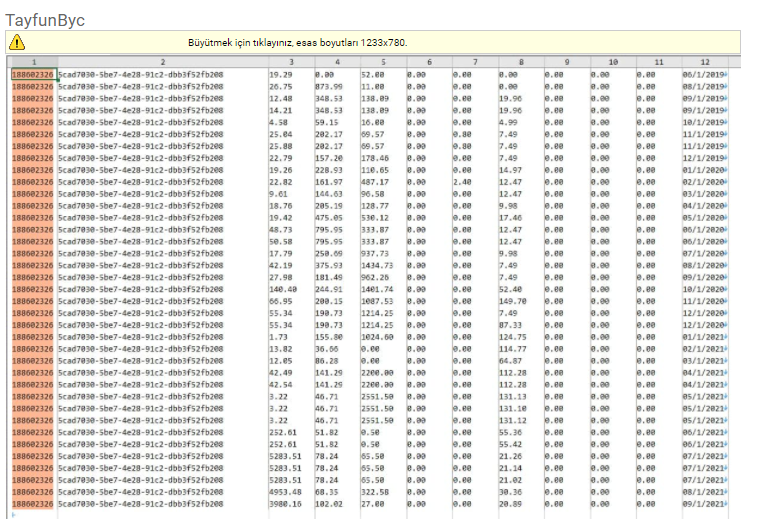Click cell with value 4953.48
This screenshot has width=762, height=526.
click(285, 491)
